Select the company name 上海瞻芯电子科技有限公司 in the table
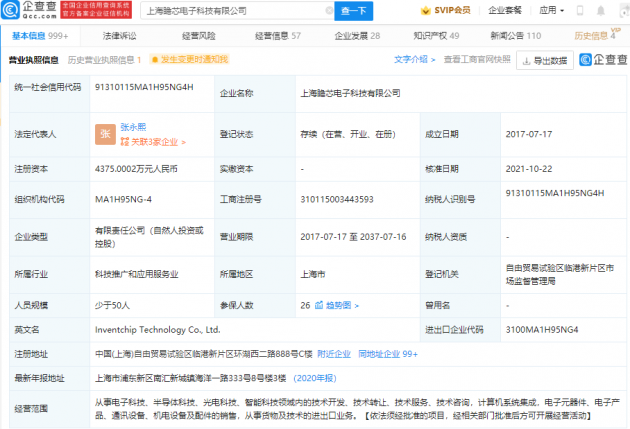Screen dimensions: 630x429 point(350,93)
